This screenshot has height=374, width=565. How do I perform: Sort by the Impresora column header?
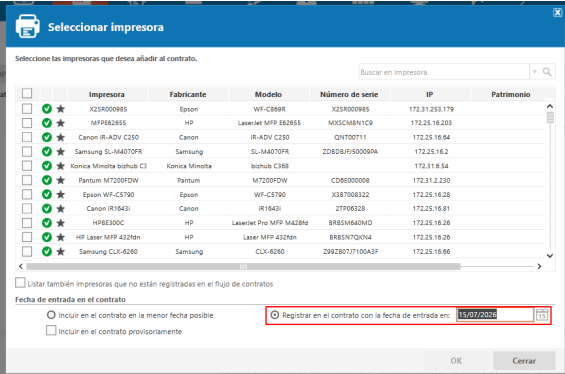107,94
